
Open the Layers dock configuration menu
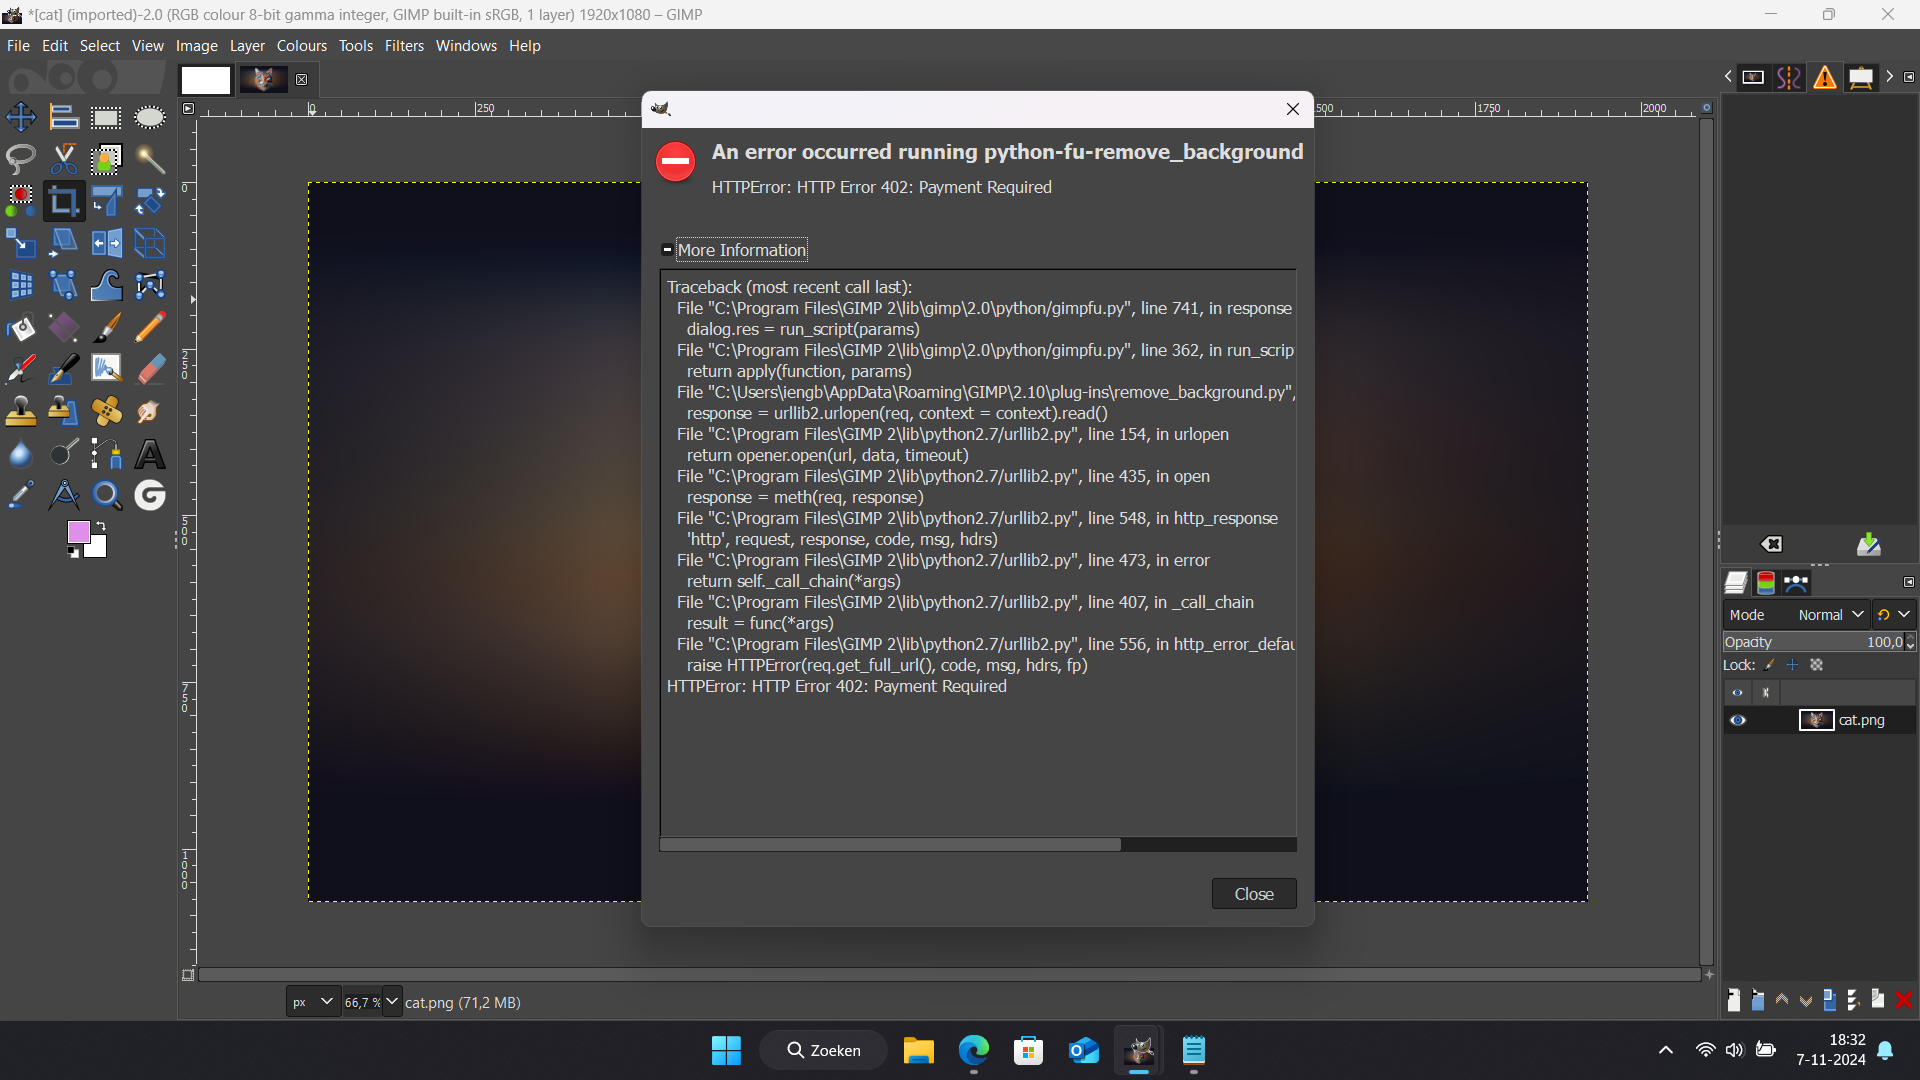coord(1909,582)
